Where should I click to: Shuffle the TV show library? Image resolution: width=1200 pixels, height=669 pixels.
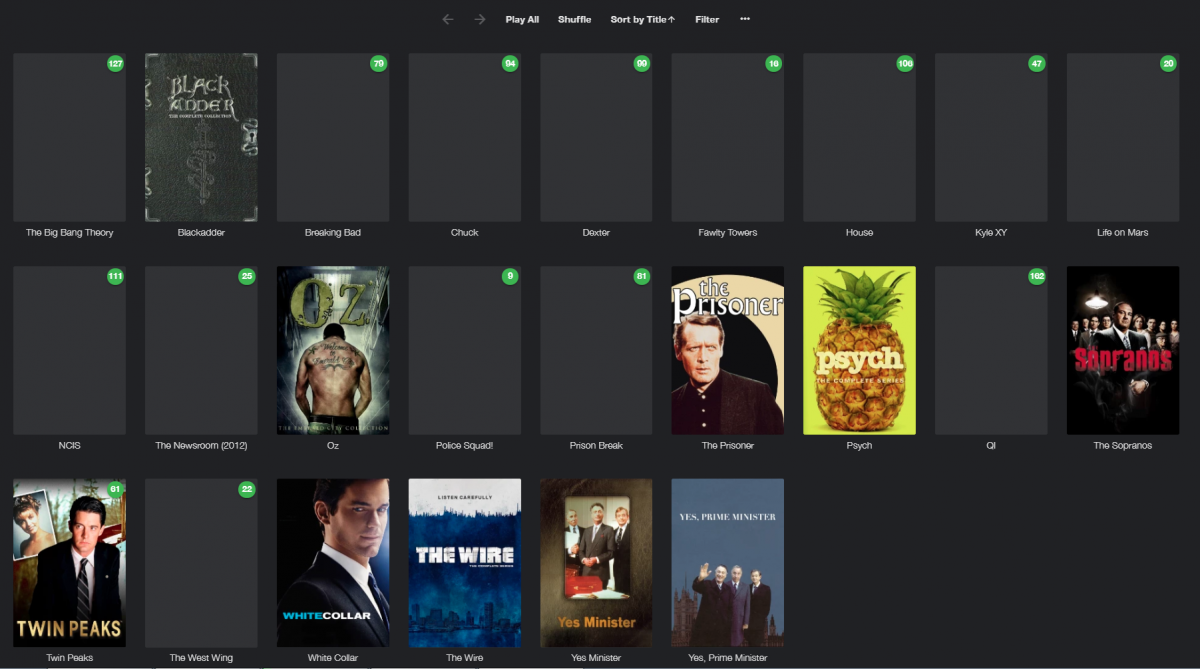574,19
